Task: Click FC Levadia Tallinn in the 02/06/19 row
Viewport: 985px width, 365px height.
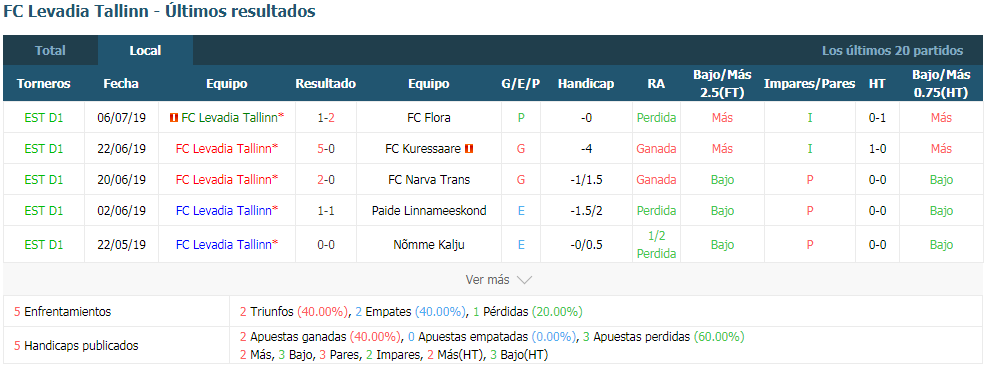Action: pyautogui.click(x=227, y=210)
